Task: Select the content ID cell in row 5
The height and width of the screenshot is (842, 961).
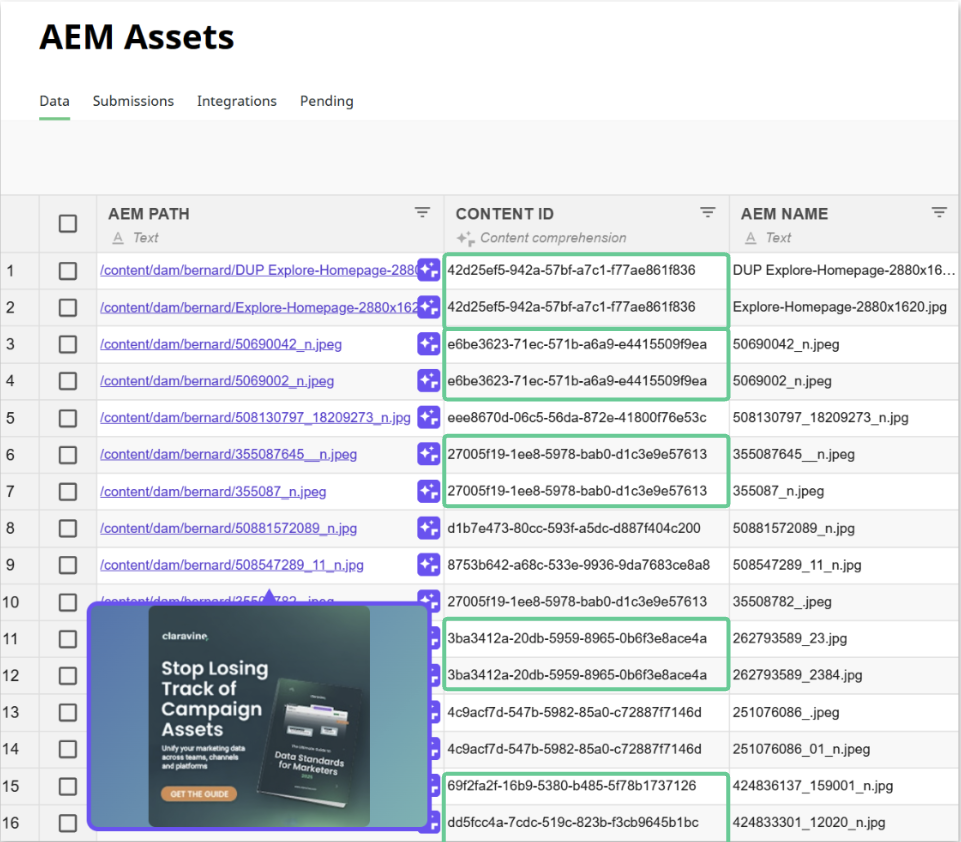Action: click(577, 418)
